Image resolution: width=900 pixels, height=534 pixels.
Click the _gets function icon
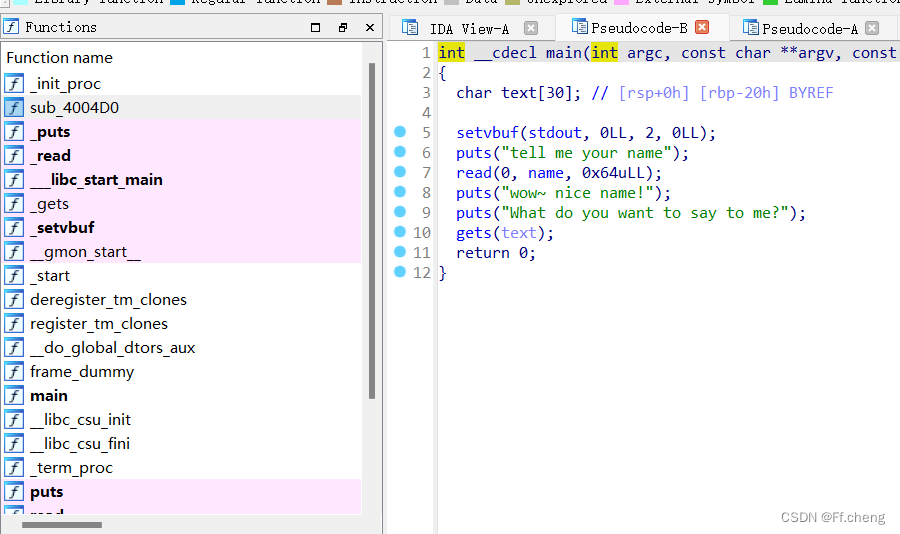pyautogui.click(x=14, y=204)
